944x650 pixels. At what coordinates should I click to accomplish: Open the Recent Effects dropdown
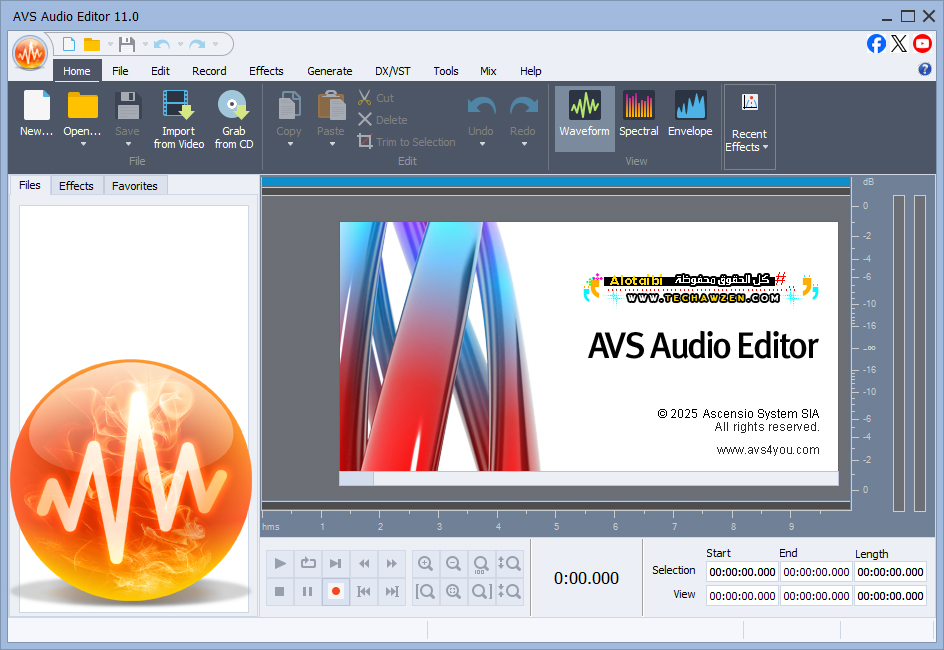(750, 126)
